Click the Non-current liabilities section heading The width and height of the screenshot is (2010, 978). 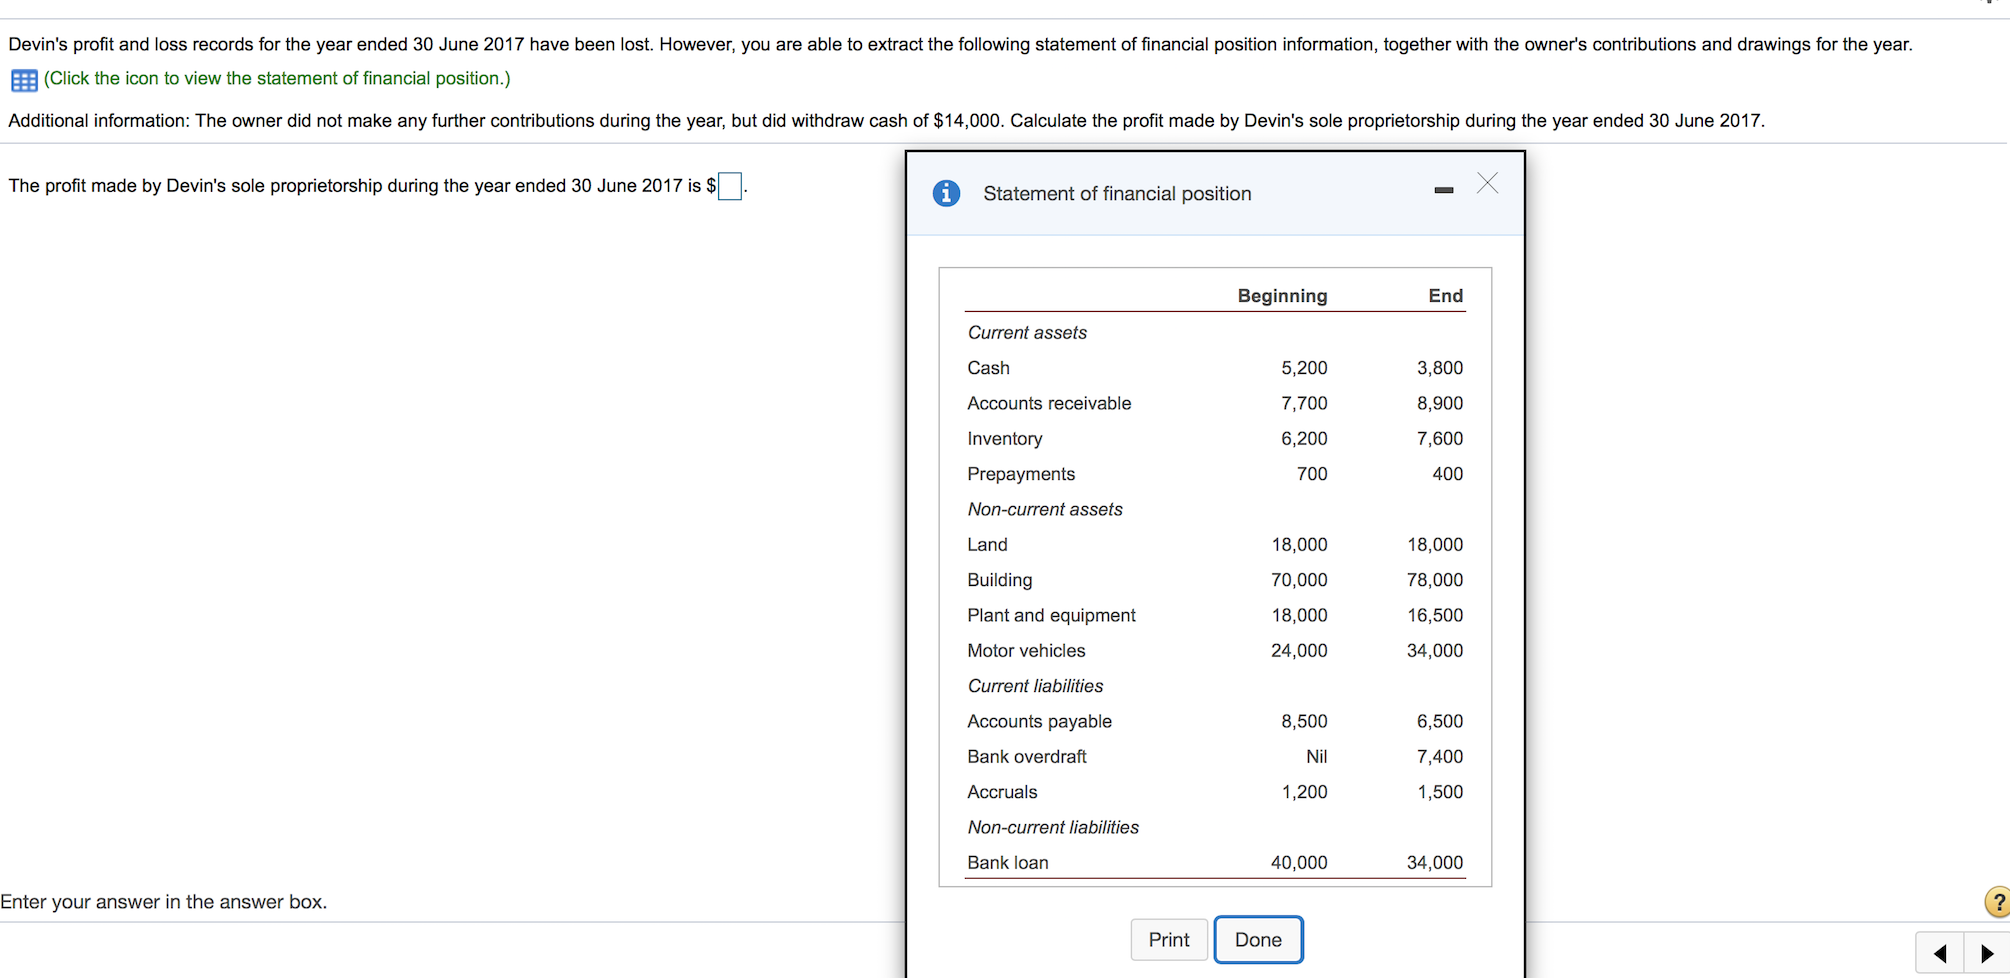(1053, 827)
